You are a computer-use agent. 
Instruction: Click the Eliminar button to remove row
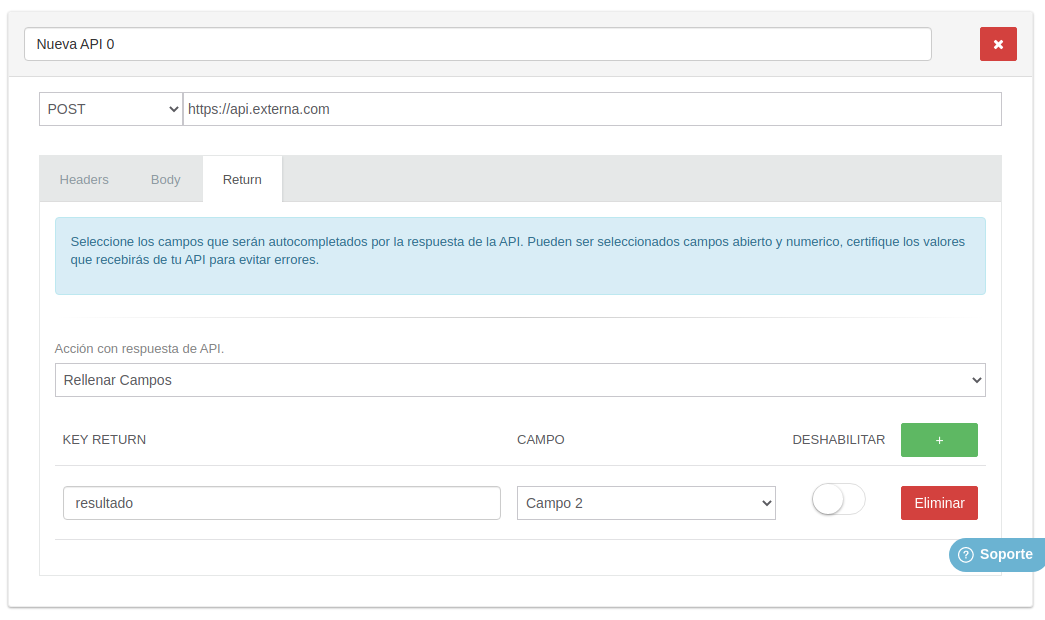point(938,503)
